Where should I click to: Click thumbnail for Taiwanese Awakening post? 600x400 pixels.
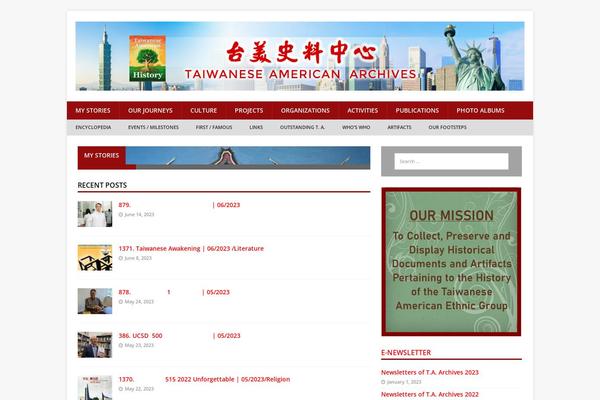(95, 258)
